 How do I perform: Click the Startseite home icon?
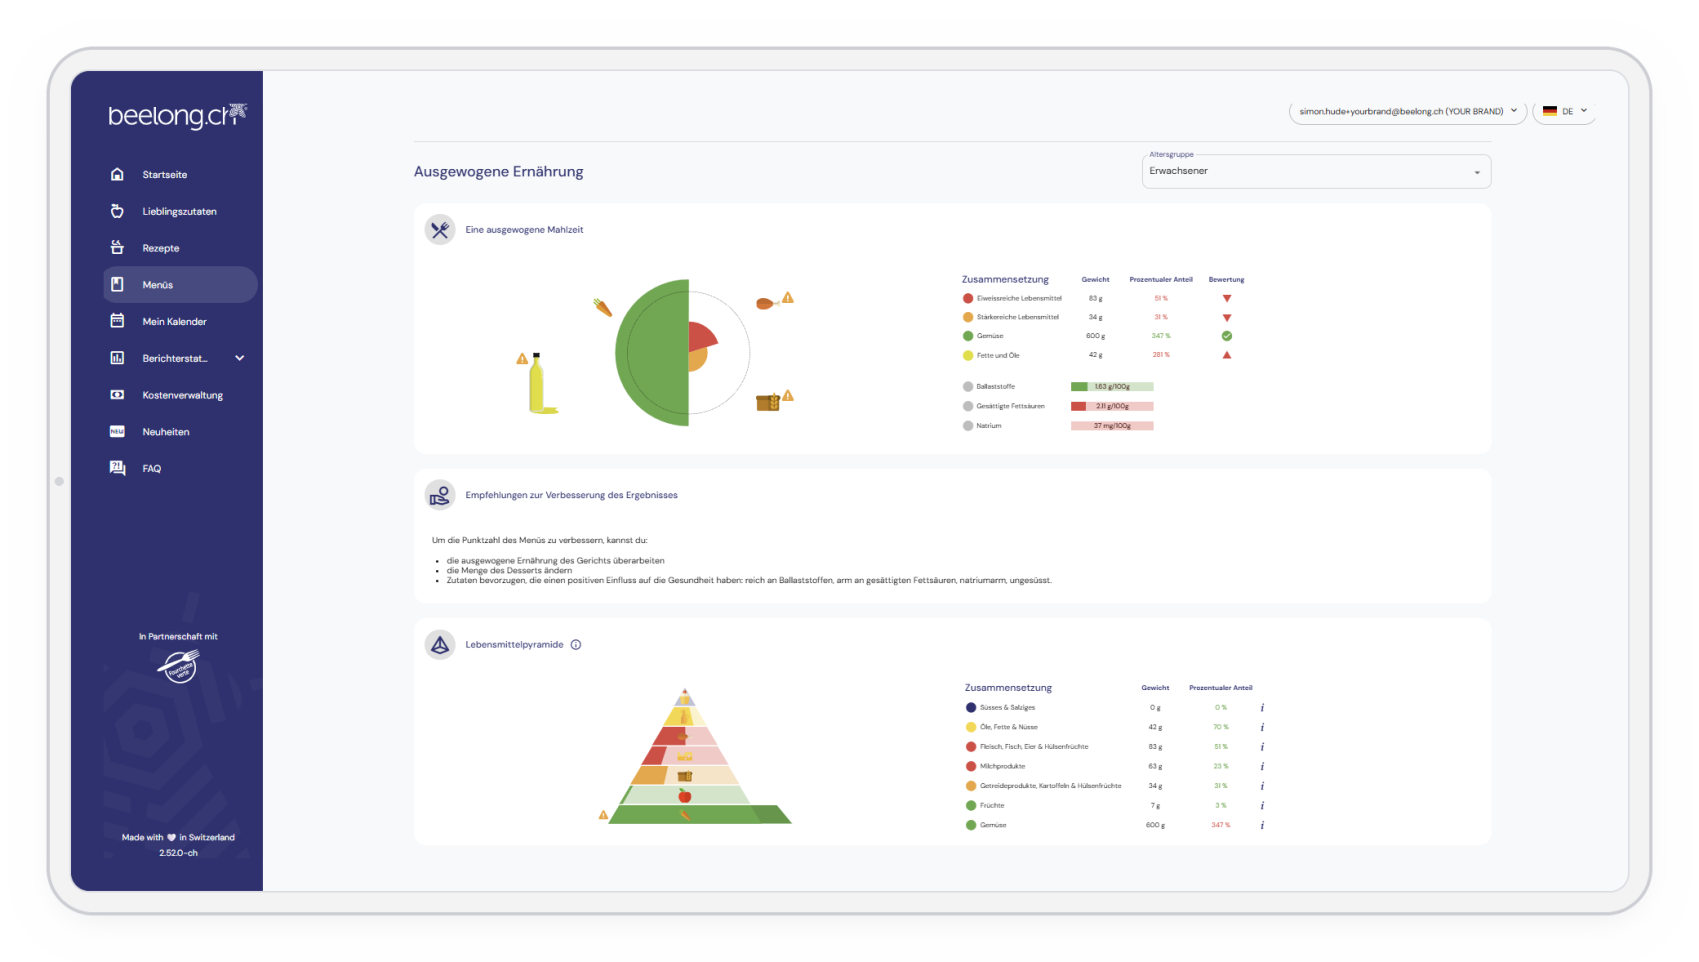[117, 174]
